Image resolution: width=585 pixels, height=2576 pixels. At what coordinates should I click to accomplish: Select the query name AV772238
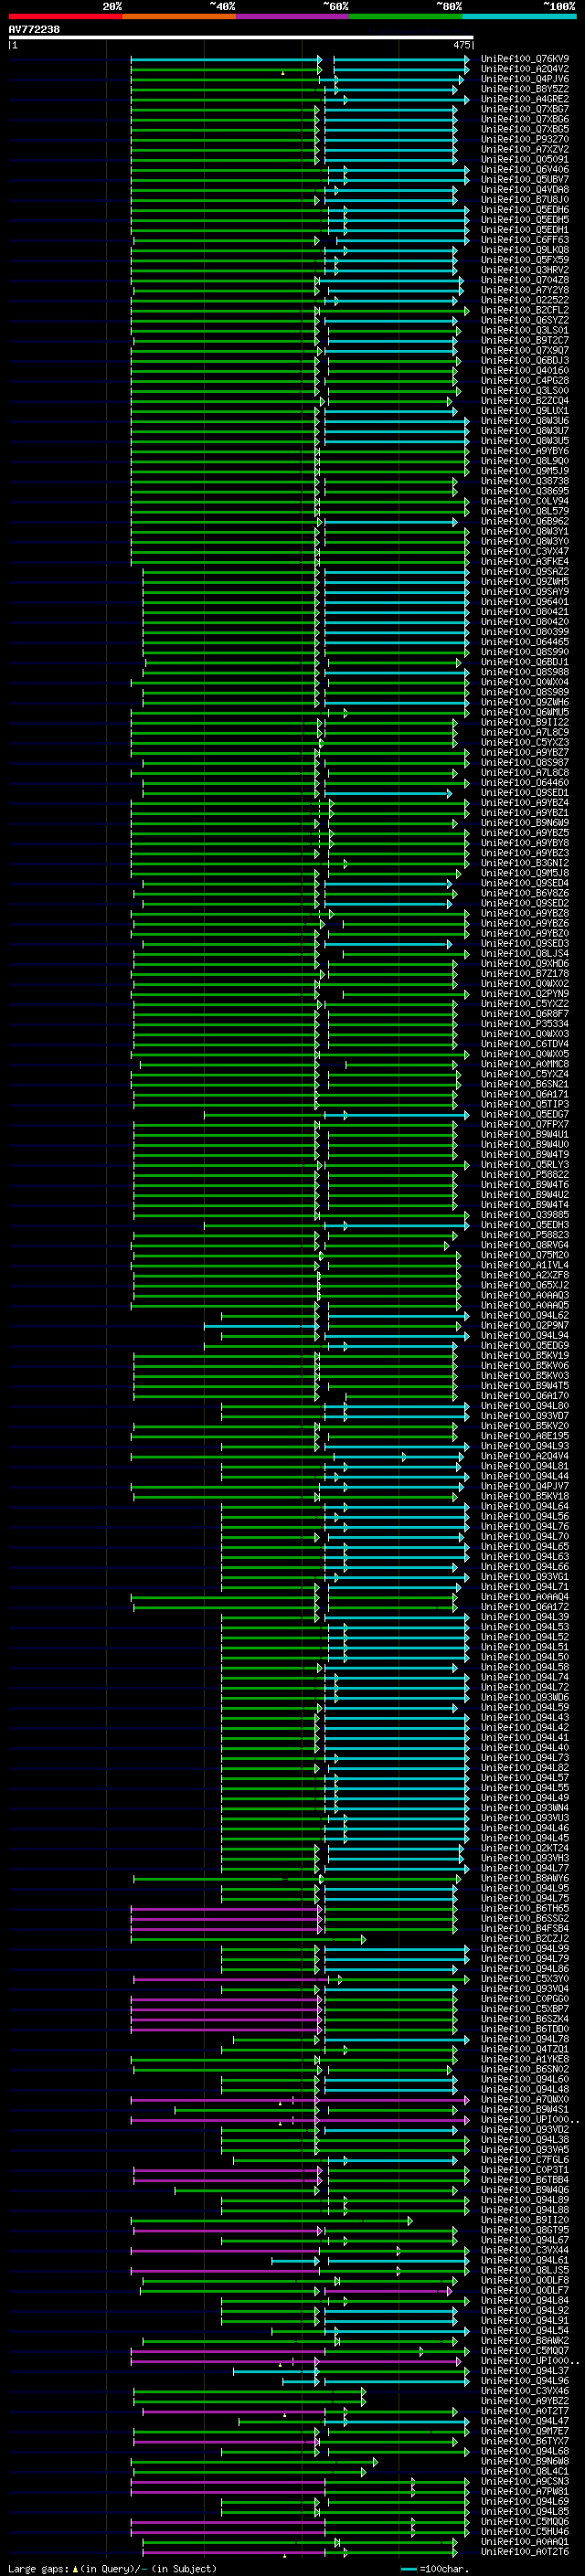[34, 30]
